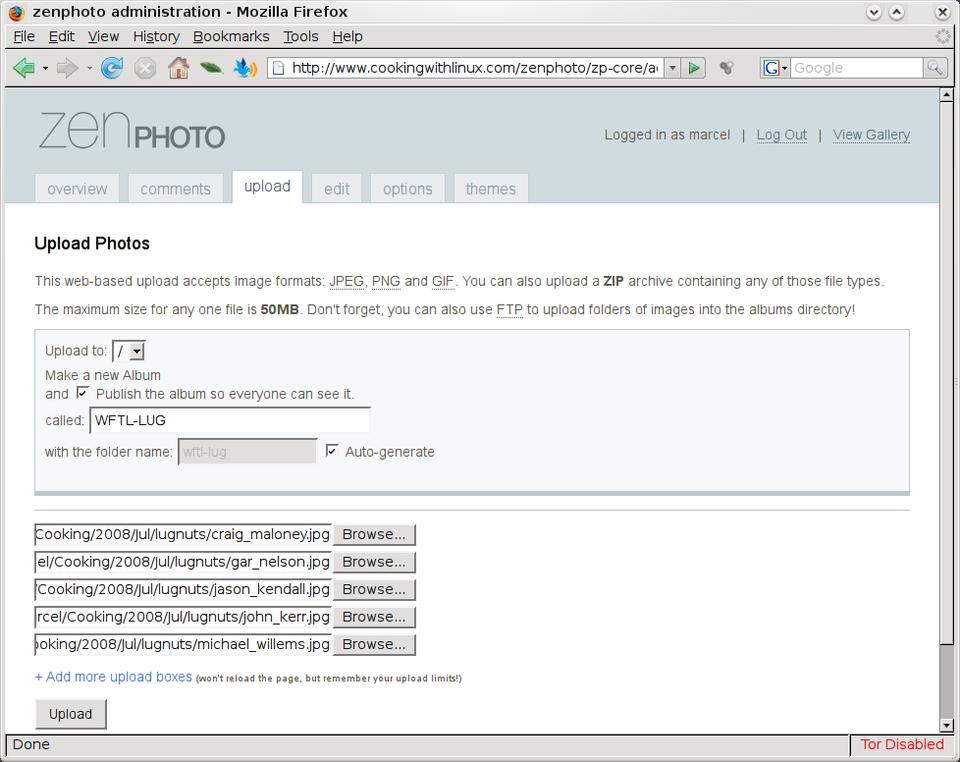Click the Home icon in toolbar
This screenshot has height=762, width=960.
pyautogui.click(x=178, y=68)
